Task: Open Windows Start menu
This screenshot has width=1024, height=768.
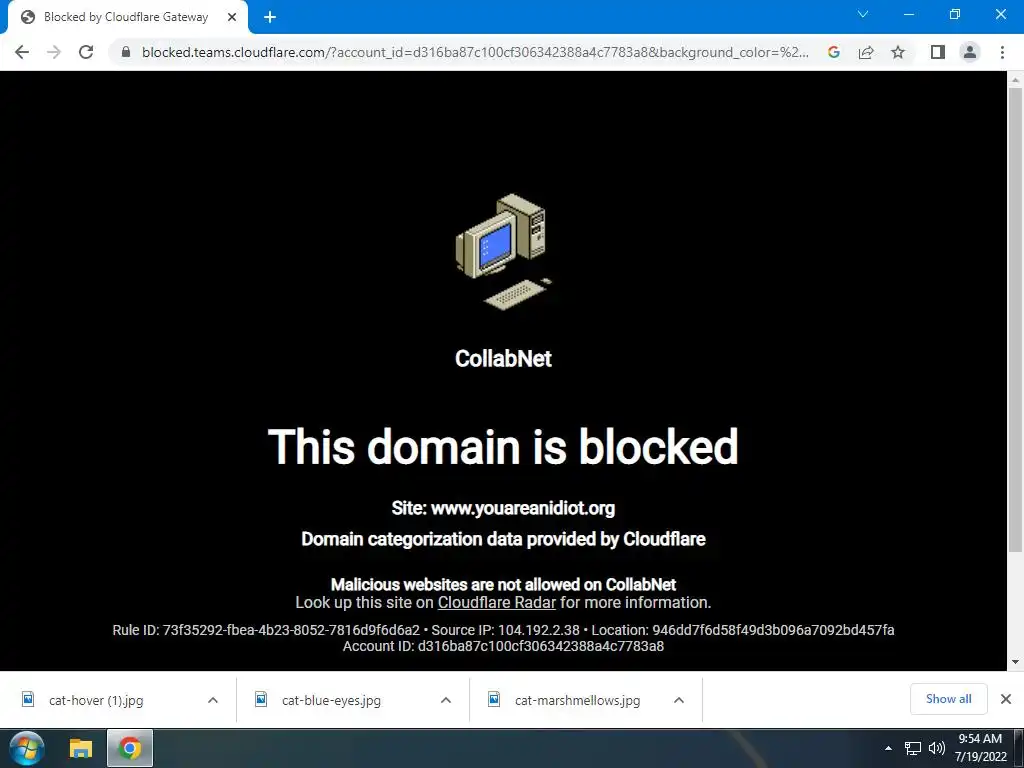Action: (x=27, y=748)
